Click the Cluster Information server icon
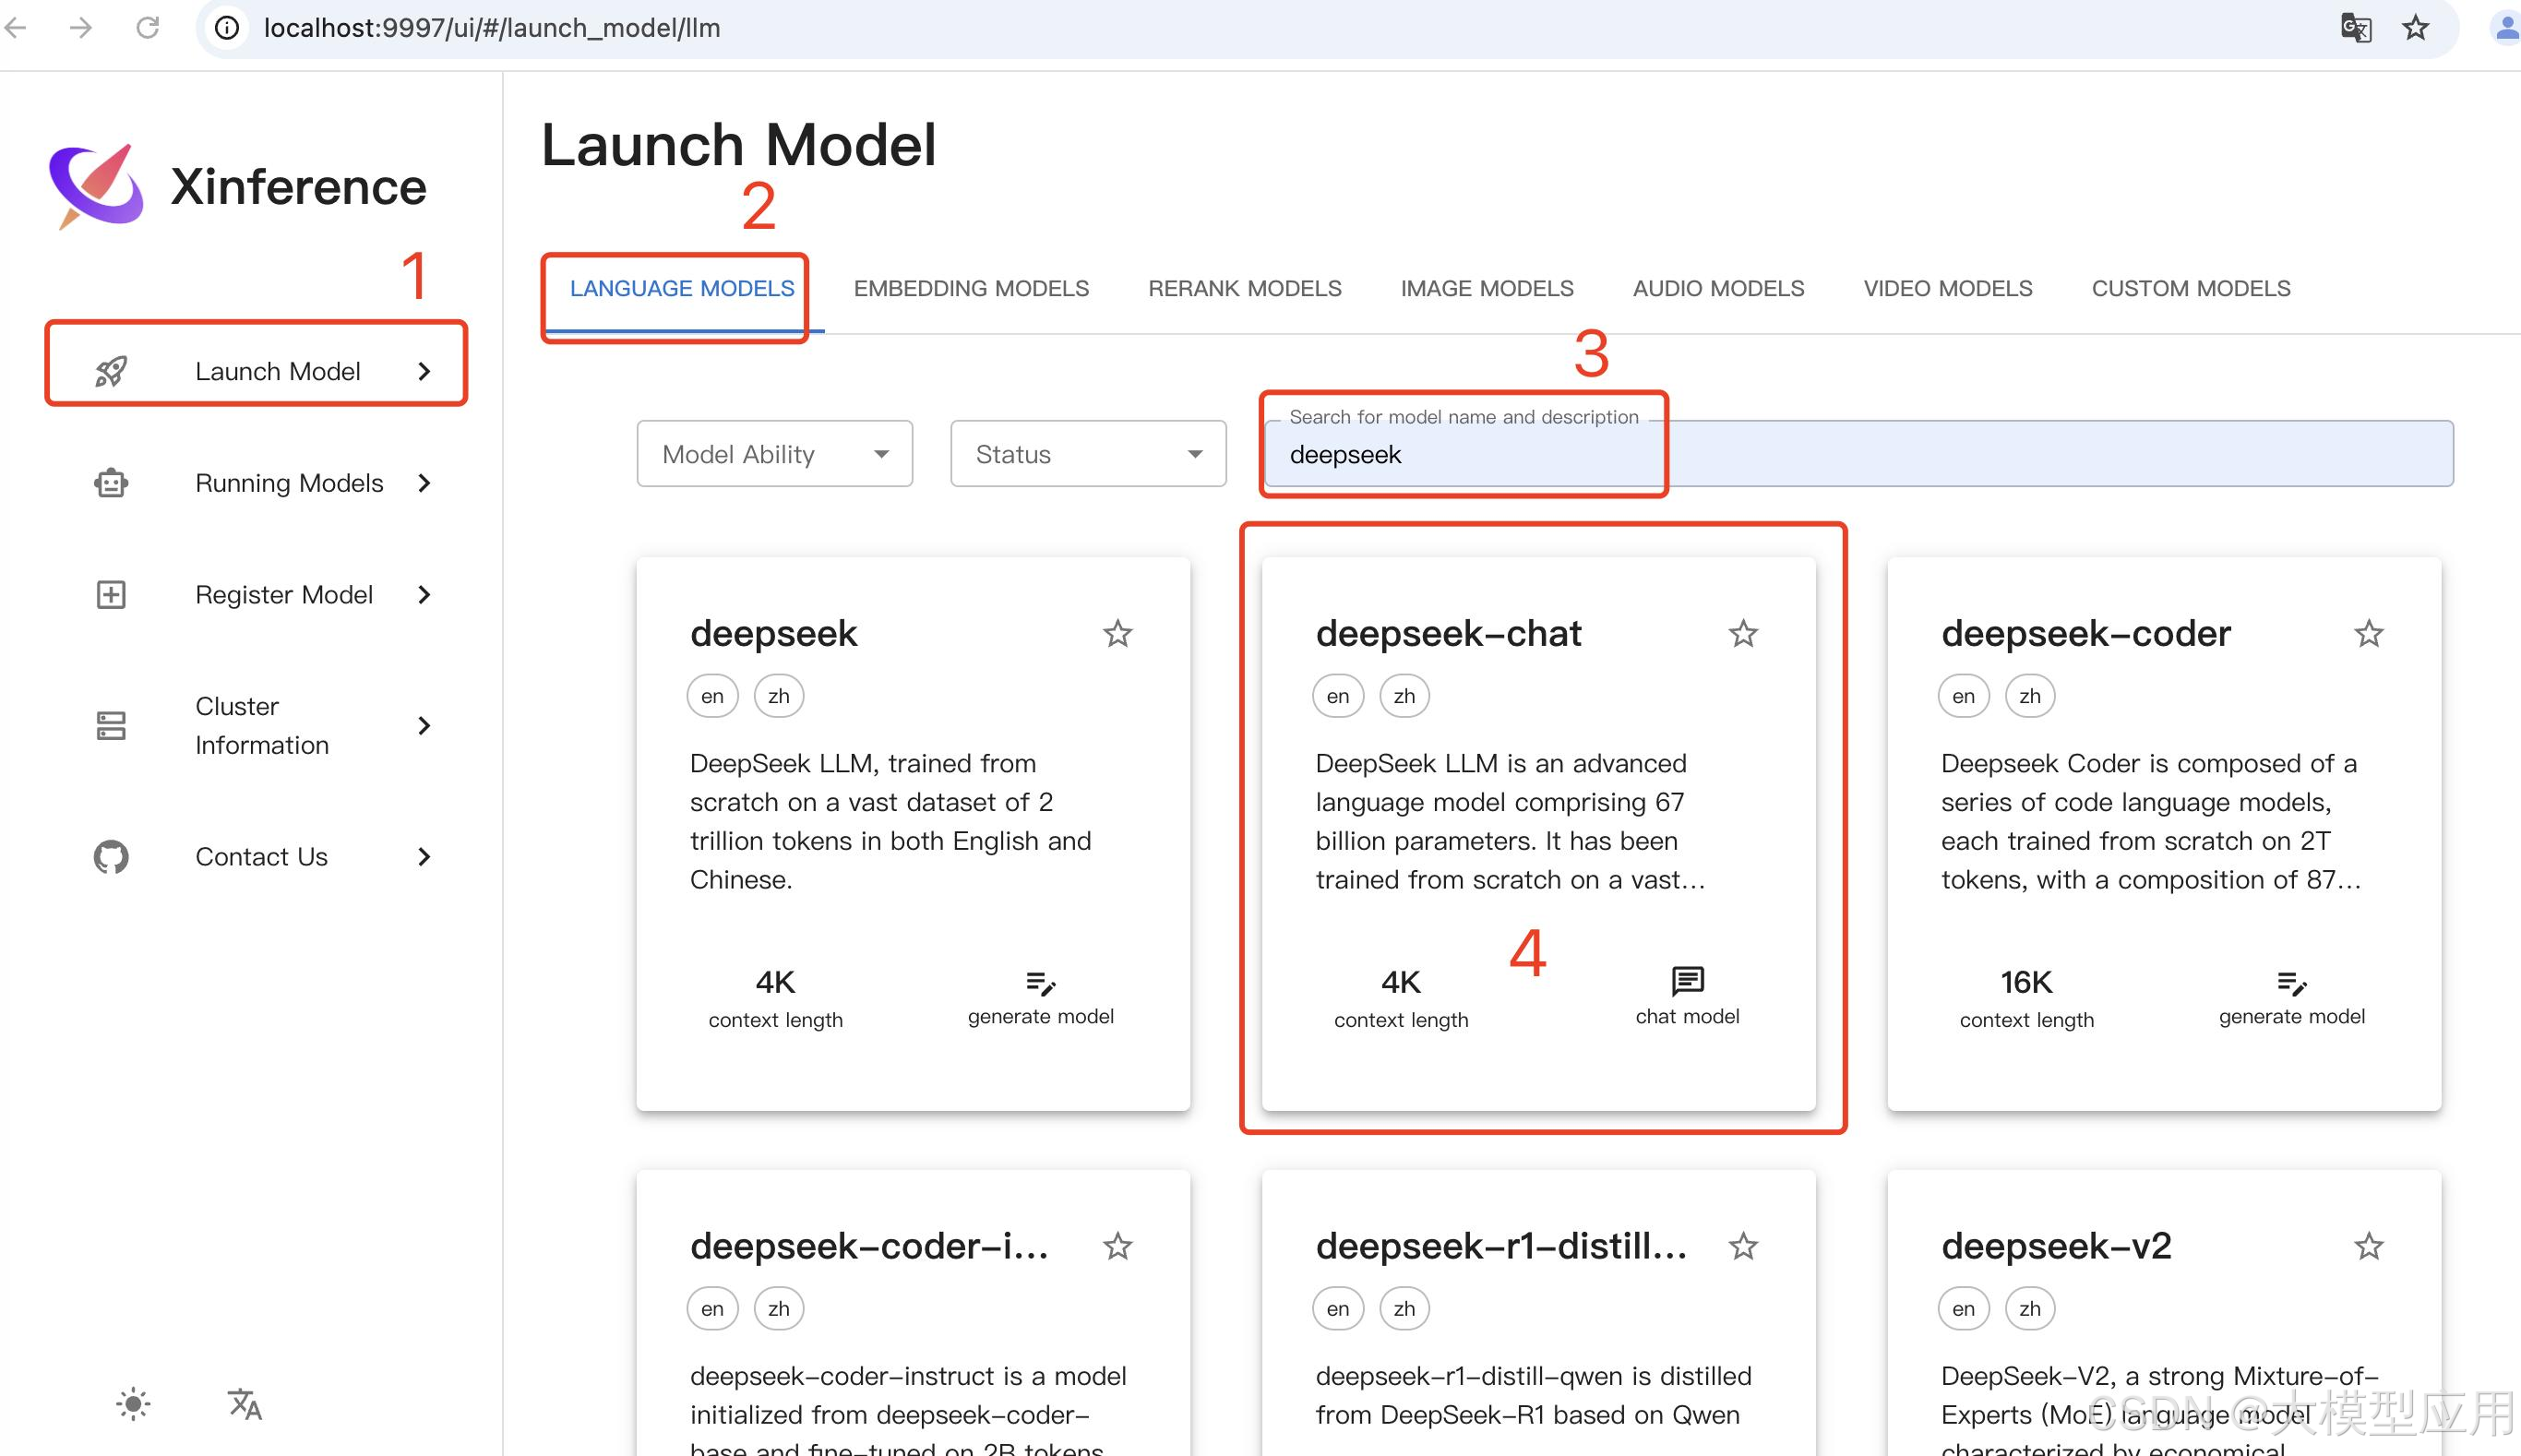The width and height of the screenshot is (2521, 1456). tap(111, 725)
